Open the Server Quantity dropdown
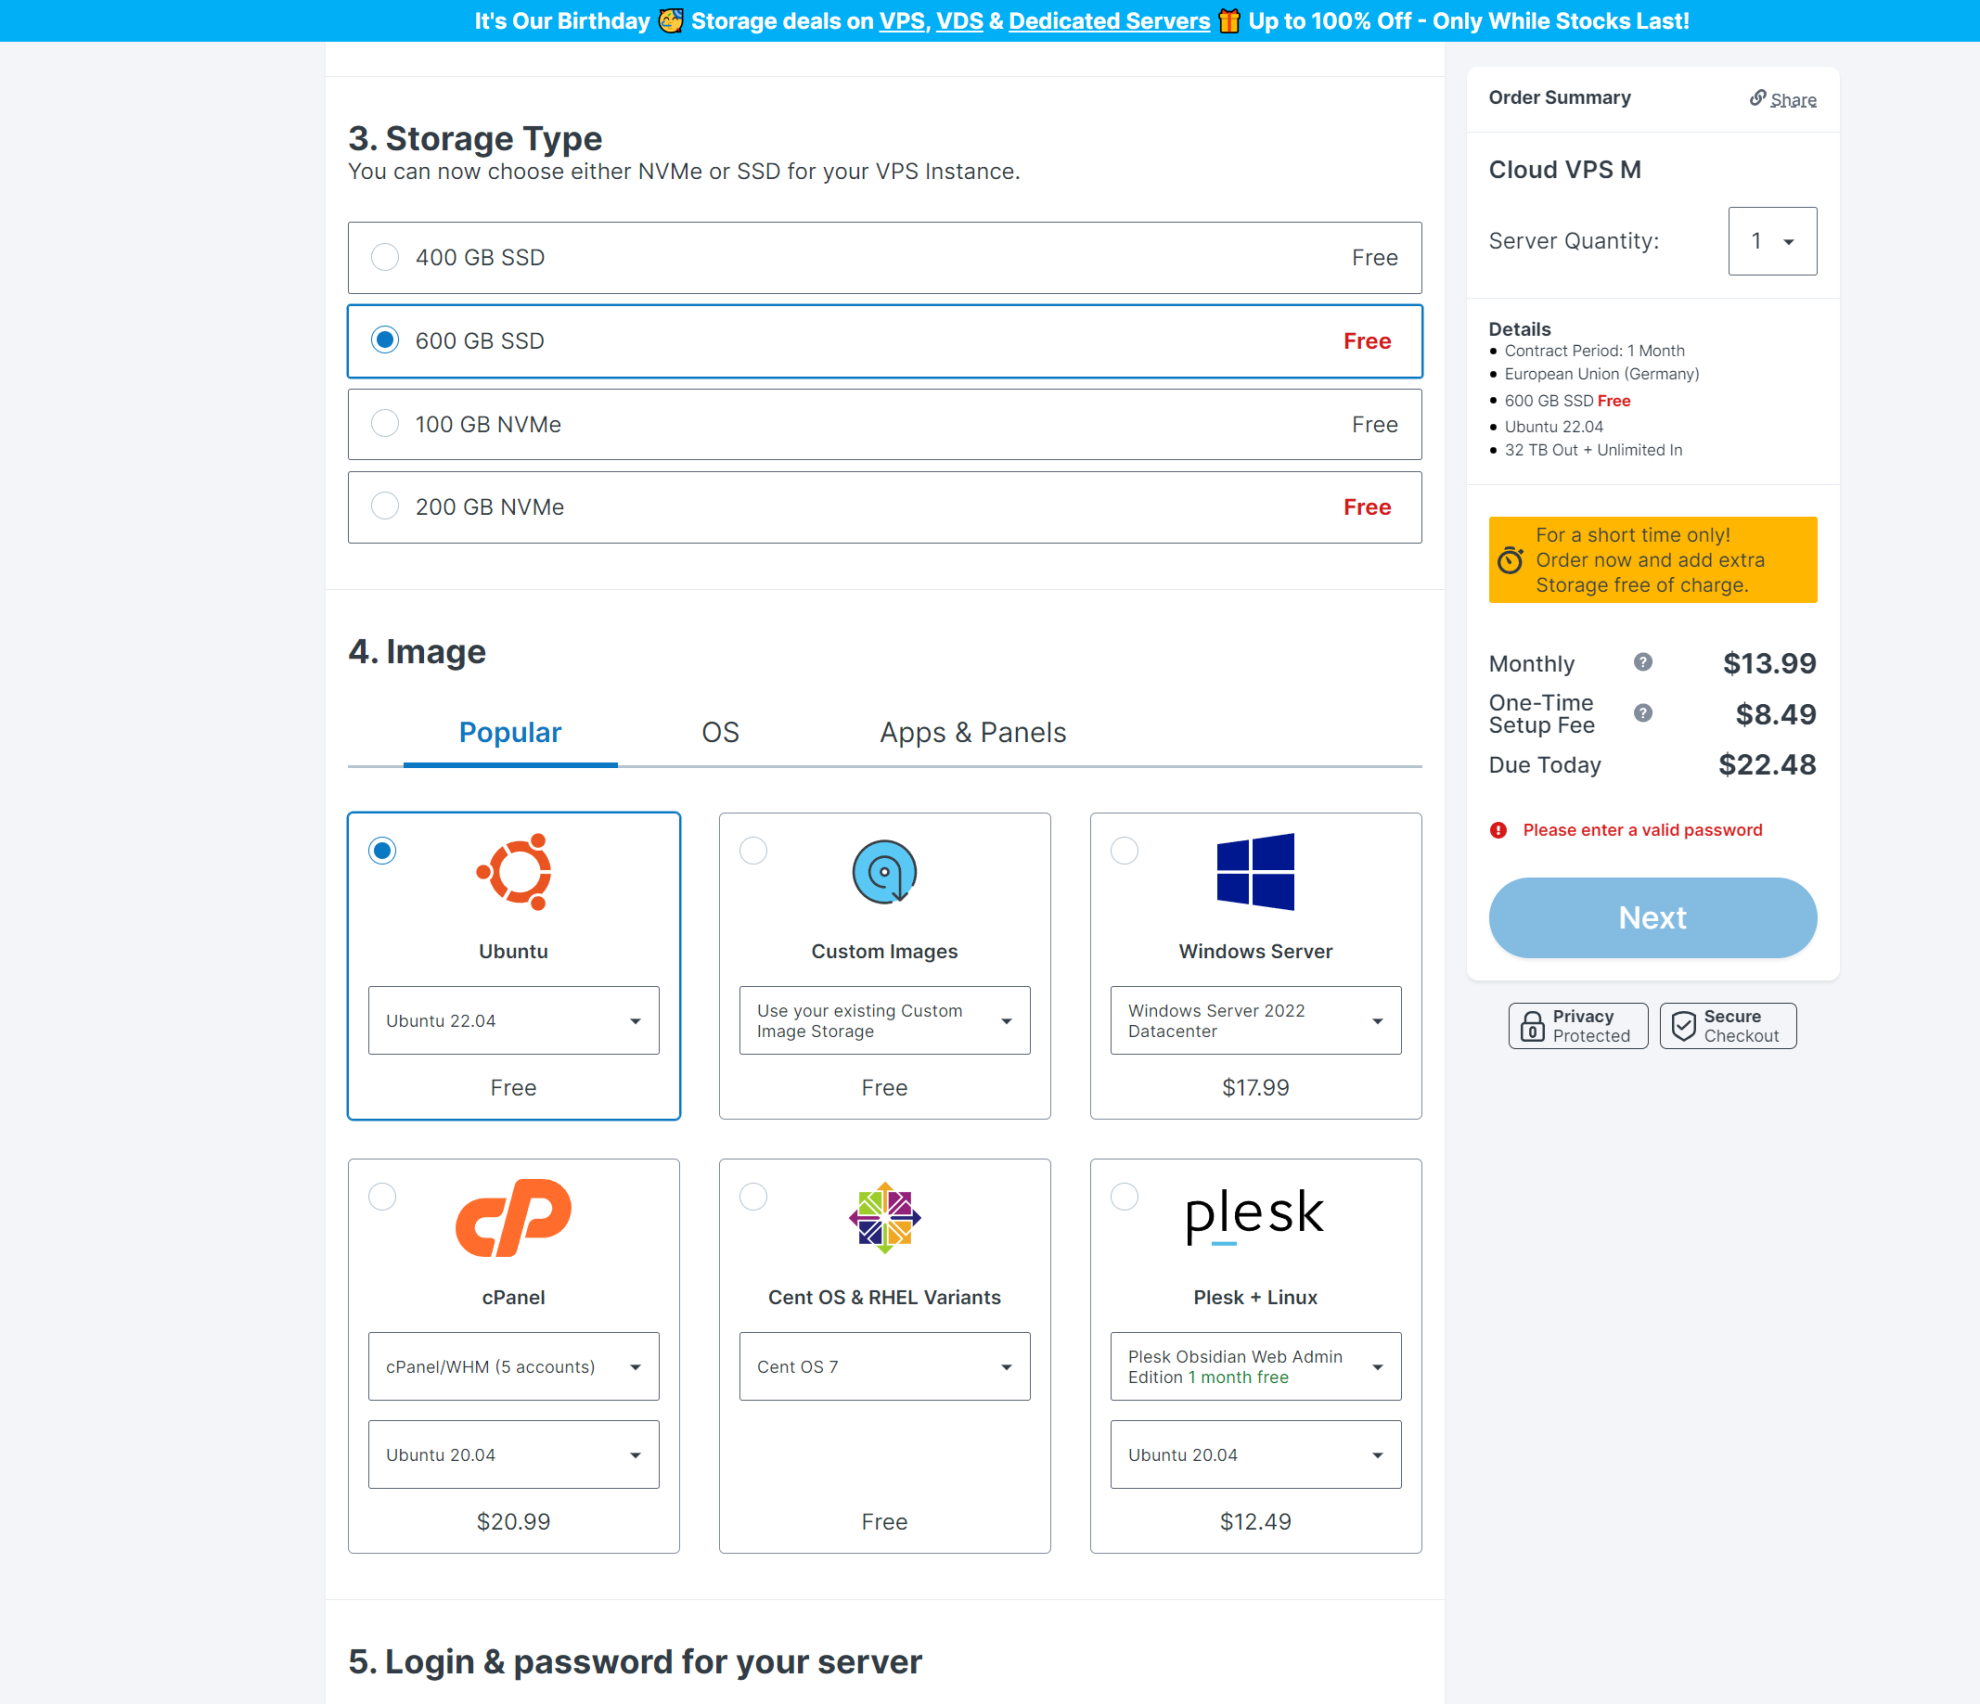 1772,241
